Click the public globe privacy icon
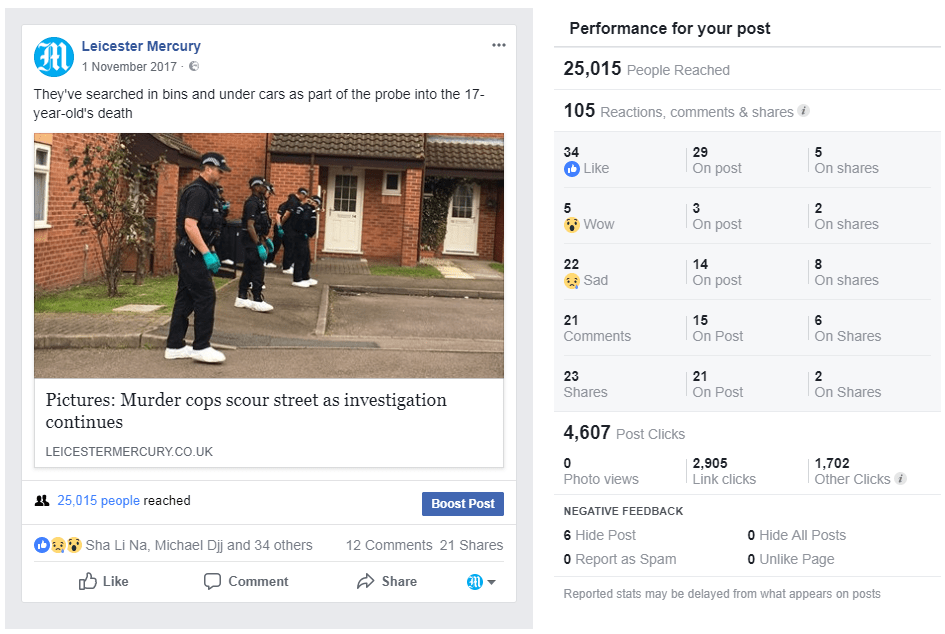945x634 pixels. point(194,67)
